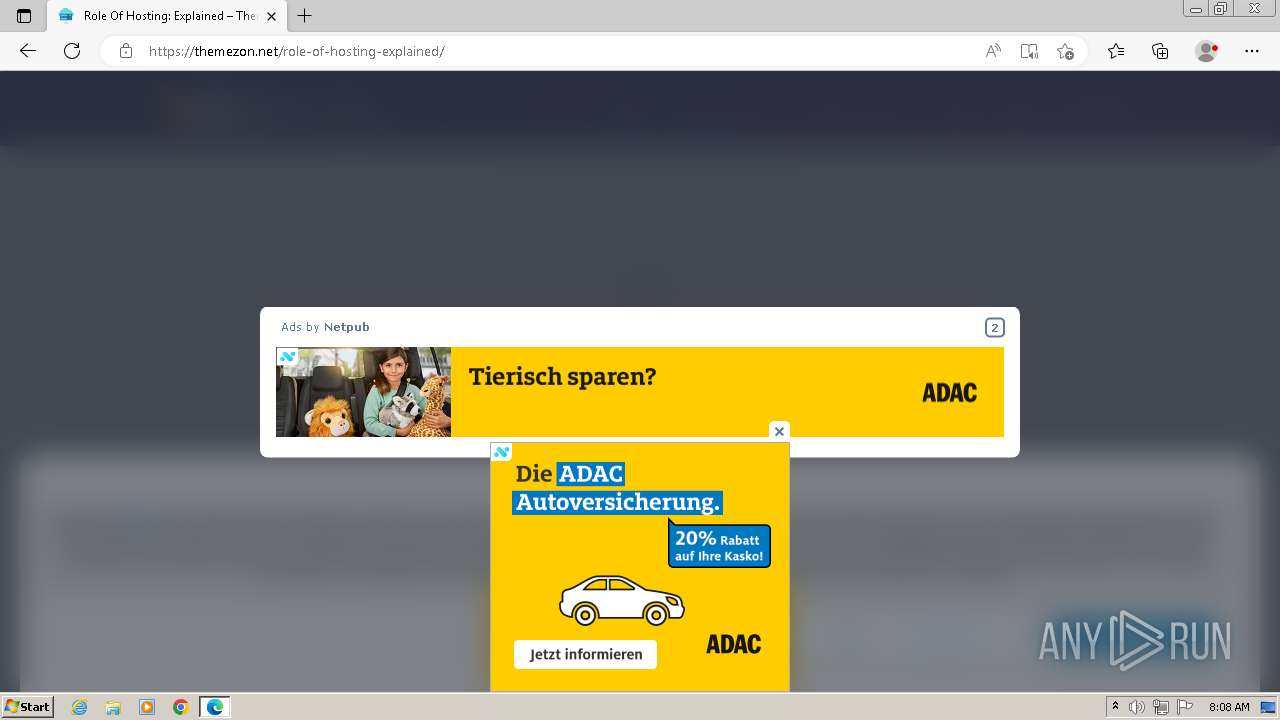Viewport: 1280px width, 720px height.
Task: View site info via the padlock icon
Action: (126, 51)
